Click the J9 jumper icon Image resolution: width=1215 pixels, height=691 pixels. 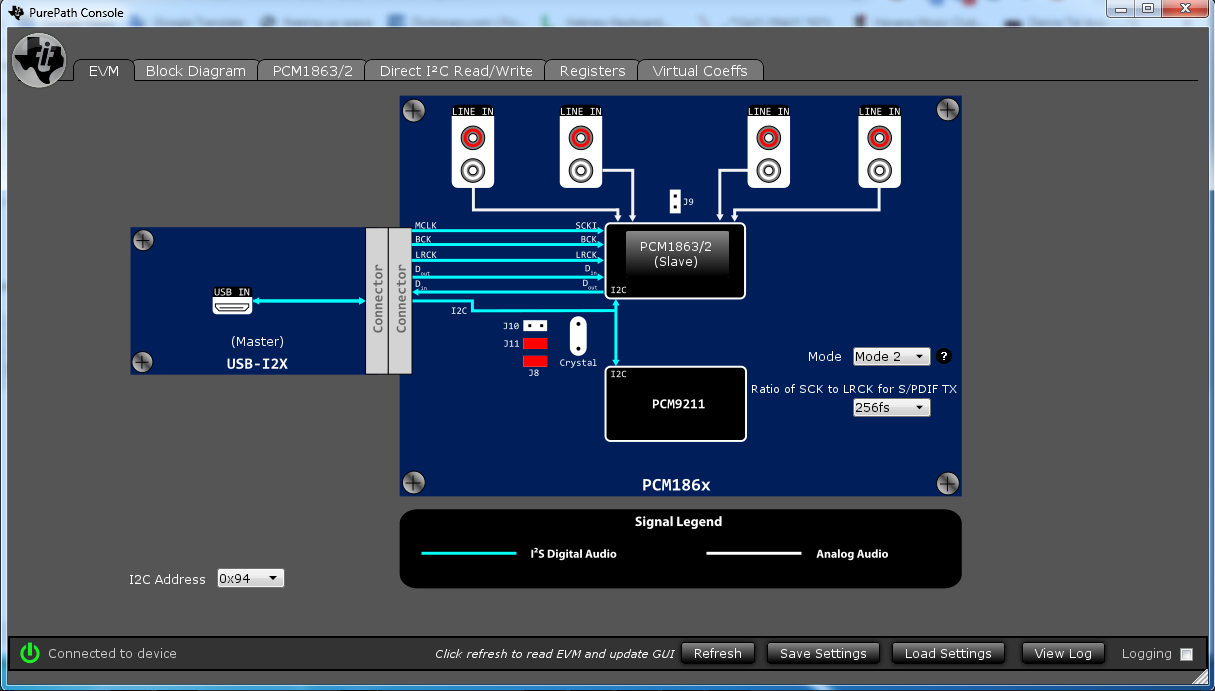point(675,201)
